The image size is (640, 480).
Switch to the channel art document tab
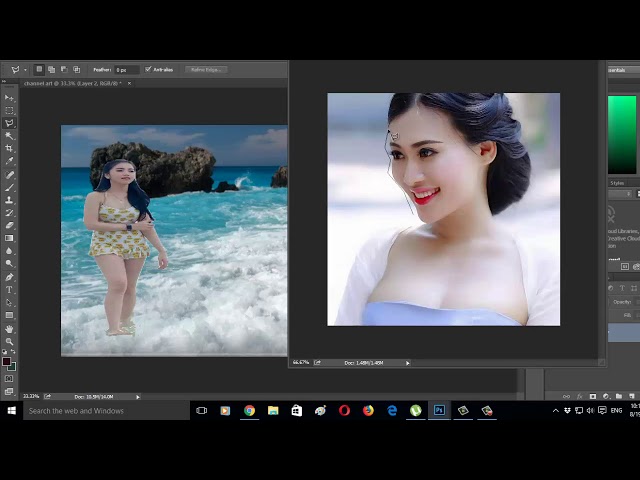pyautogui.click(x=72, y=83)
